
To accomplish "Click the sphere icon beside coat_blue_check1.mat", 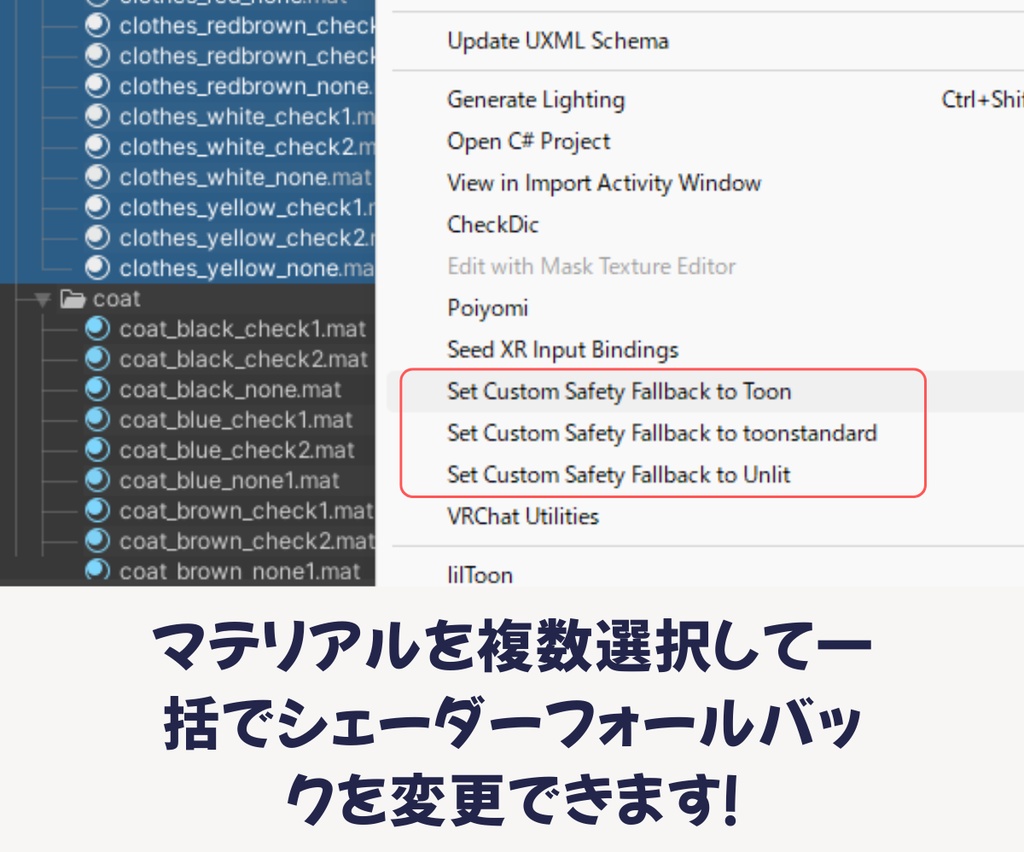I will (x=96, y=420).
